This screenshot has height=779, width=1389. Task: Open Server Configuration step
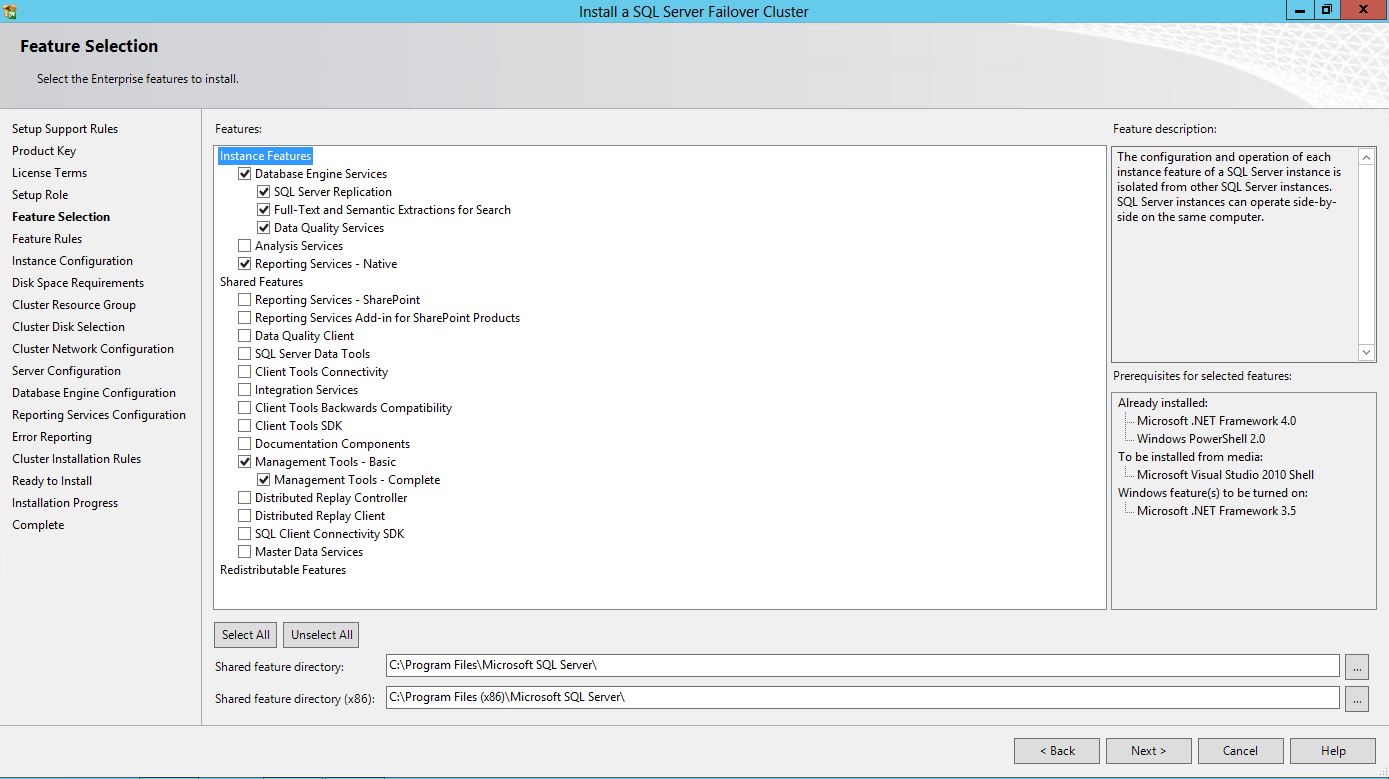coord(66,371)
